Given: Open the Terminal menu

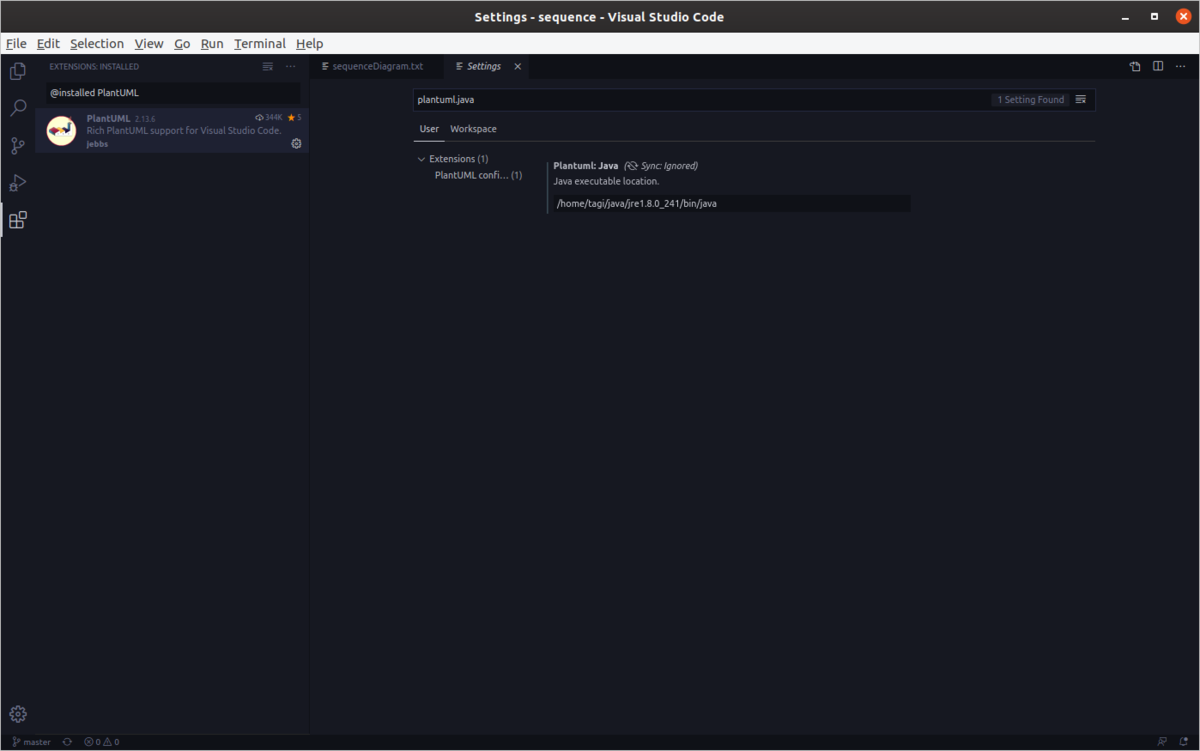Looking at the screenshot, I should tap(260, 44).
